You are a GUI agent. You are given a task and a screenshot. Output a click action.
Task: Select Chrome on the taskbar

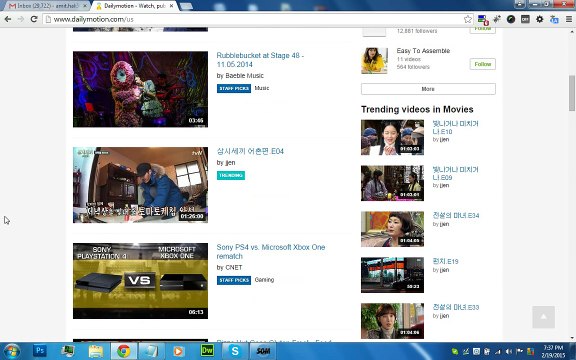pos(124,351)
